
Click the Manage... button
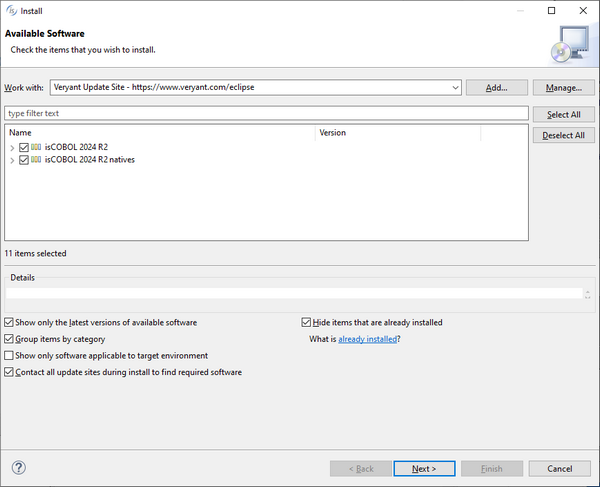click(564, 88)
